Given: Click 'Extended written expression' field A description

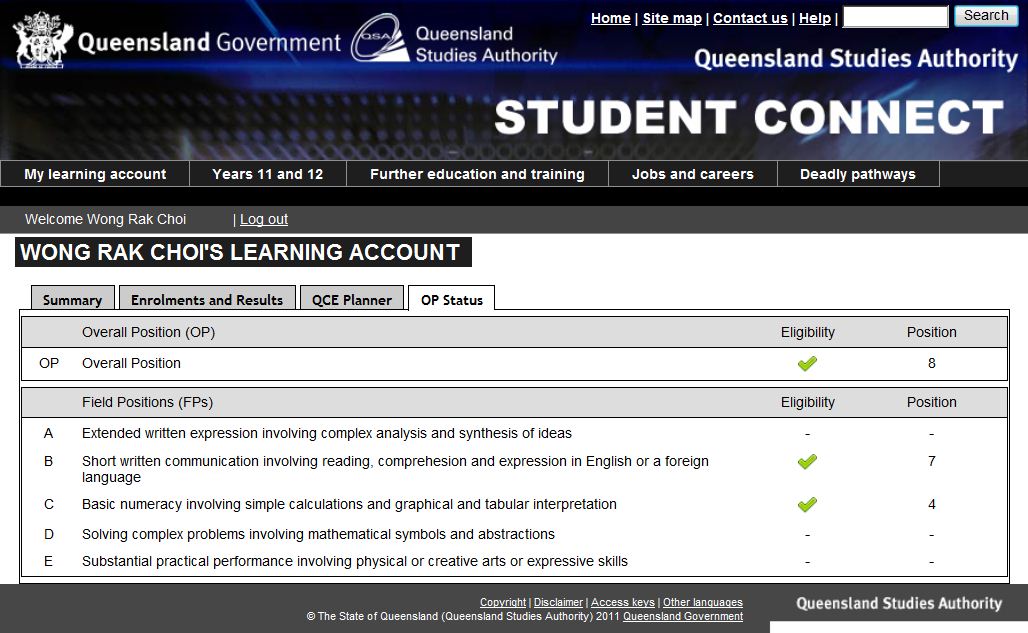Looking at the screenshot, I should click(326, 433).
